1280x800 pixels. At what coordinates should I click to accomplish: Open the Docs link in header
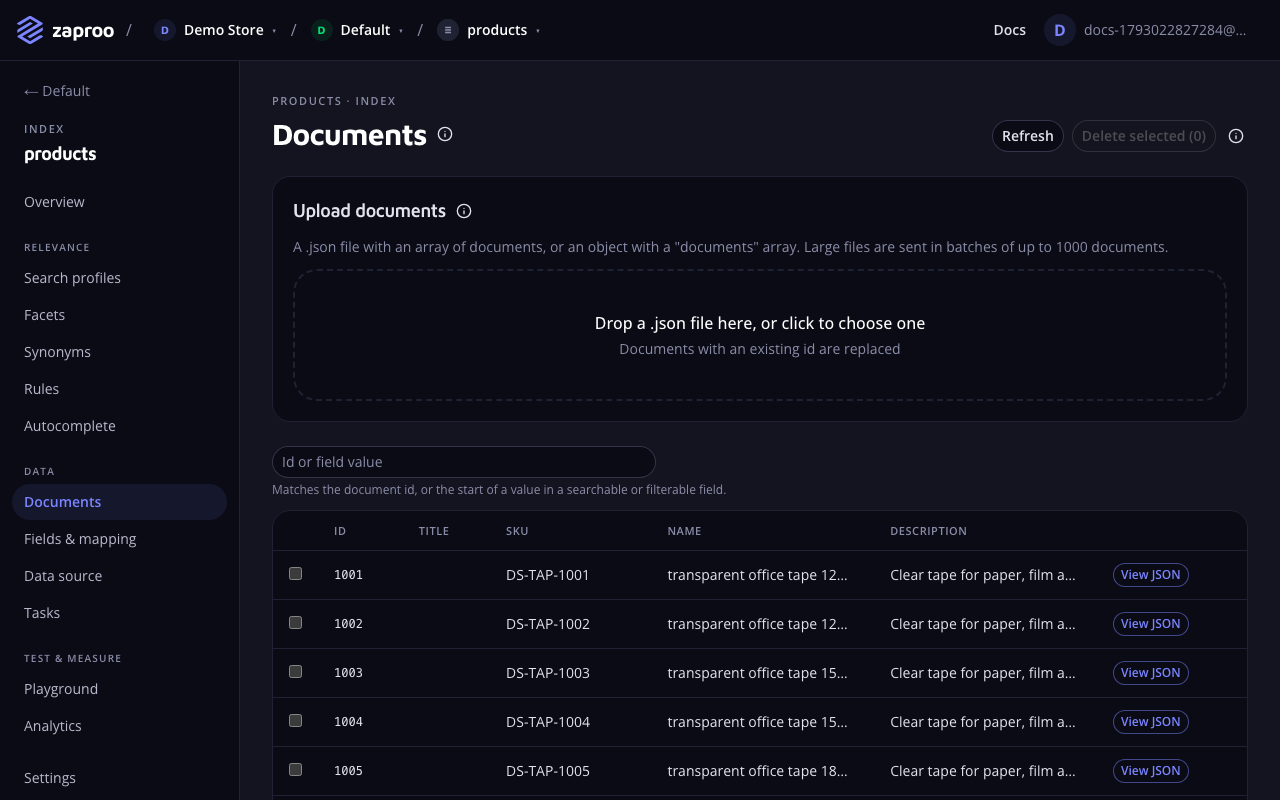[x=1009, y=30]
